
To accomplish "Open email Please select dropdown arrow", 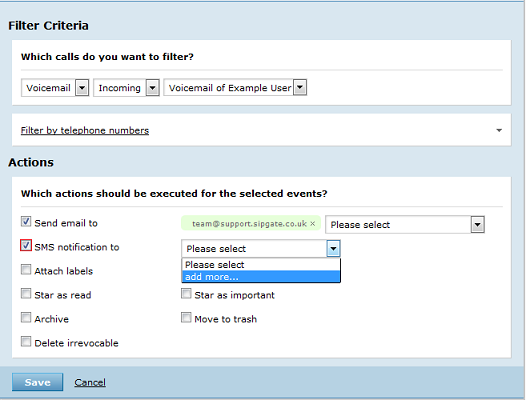I will tap(478, 224).
